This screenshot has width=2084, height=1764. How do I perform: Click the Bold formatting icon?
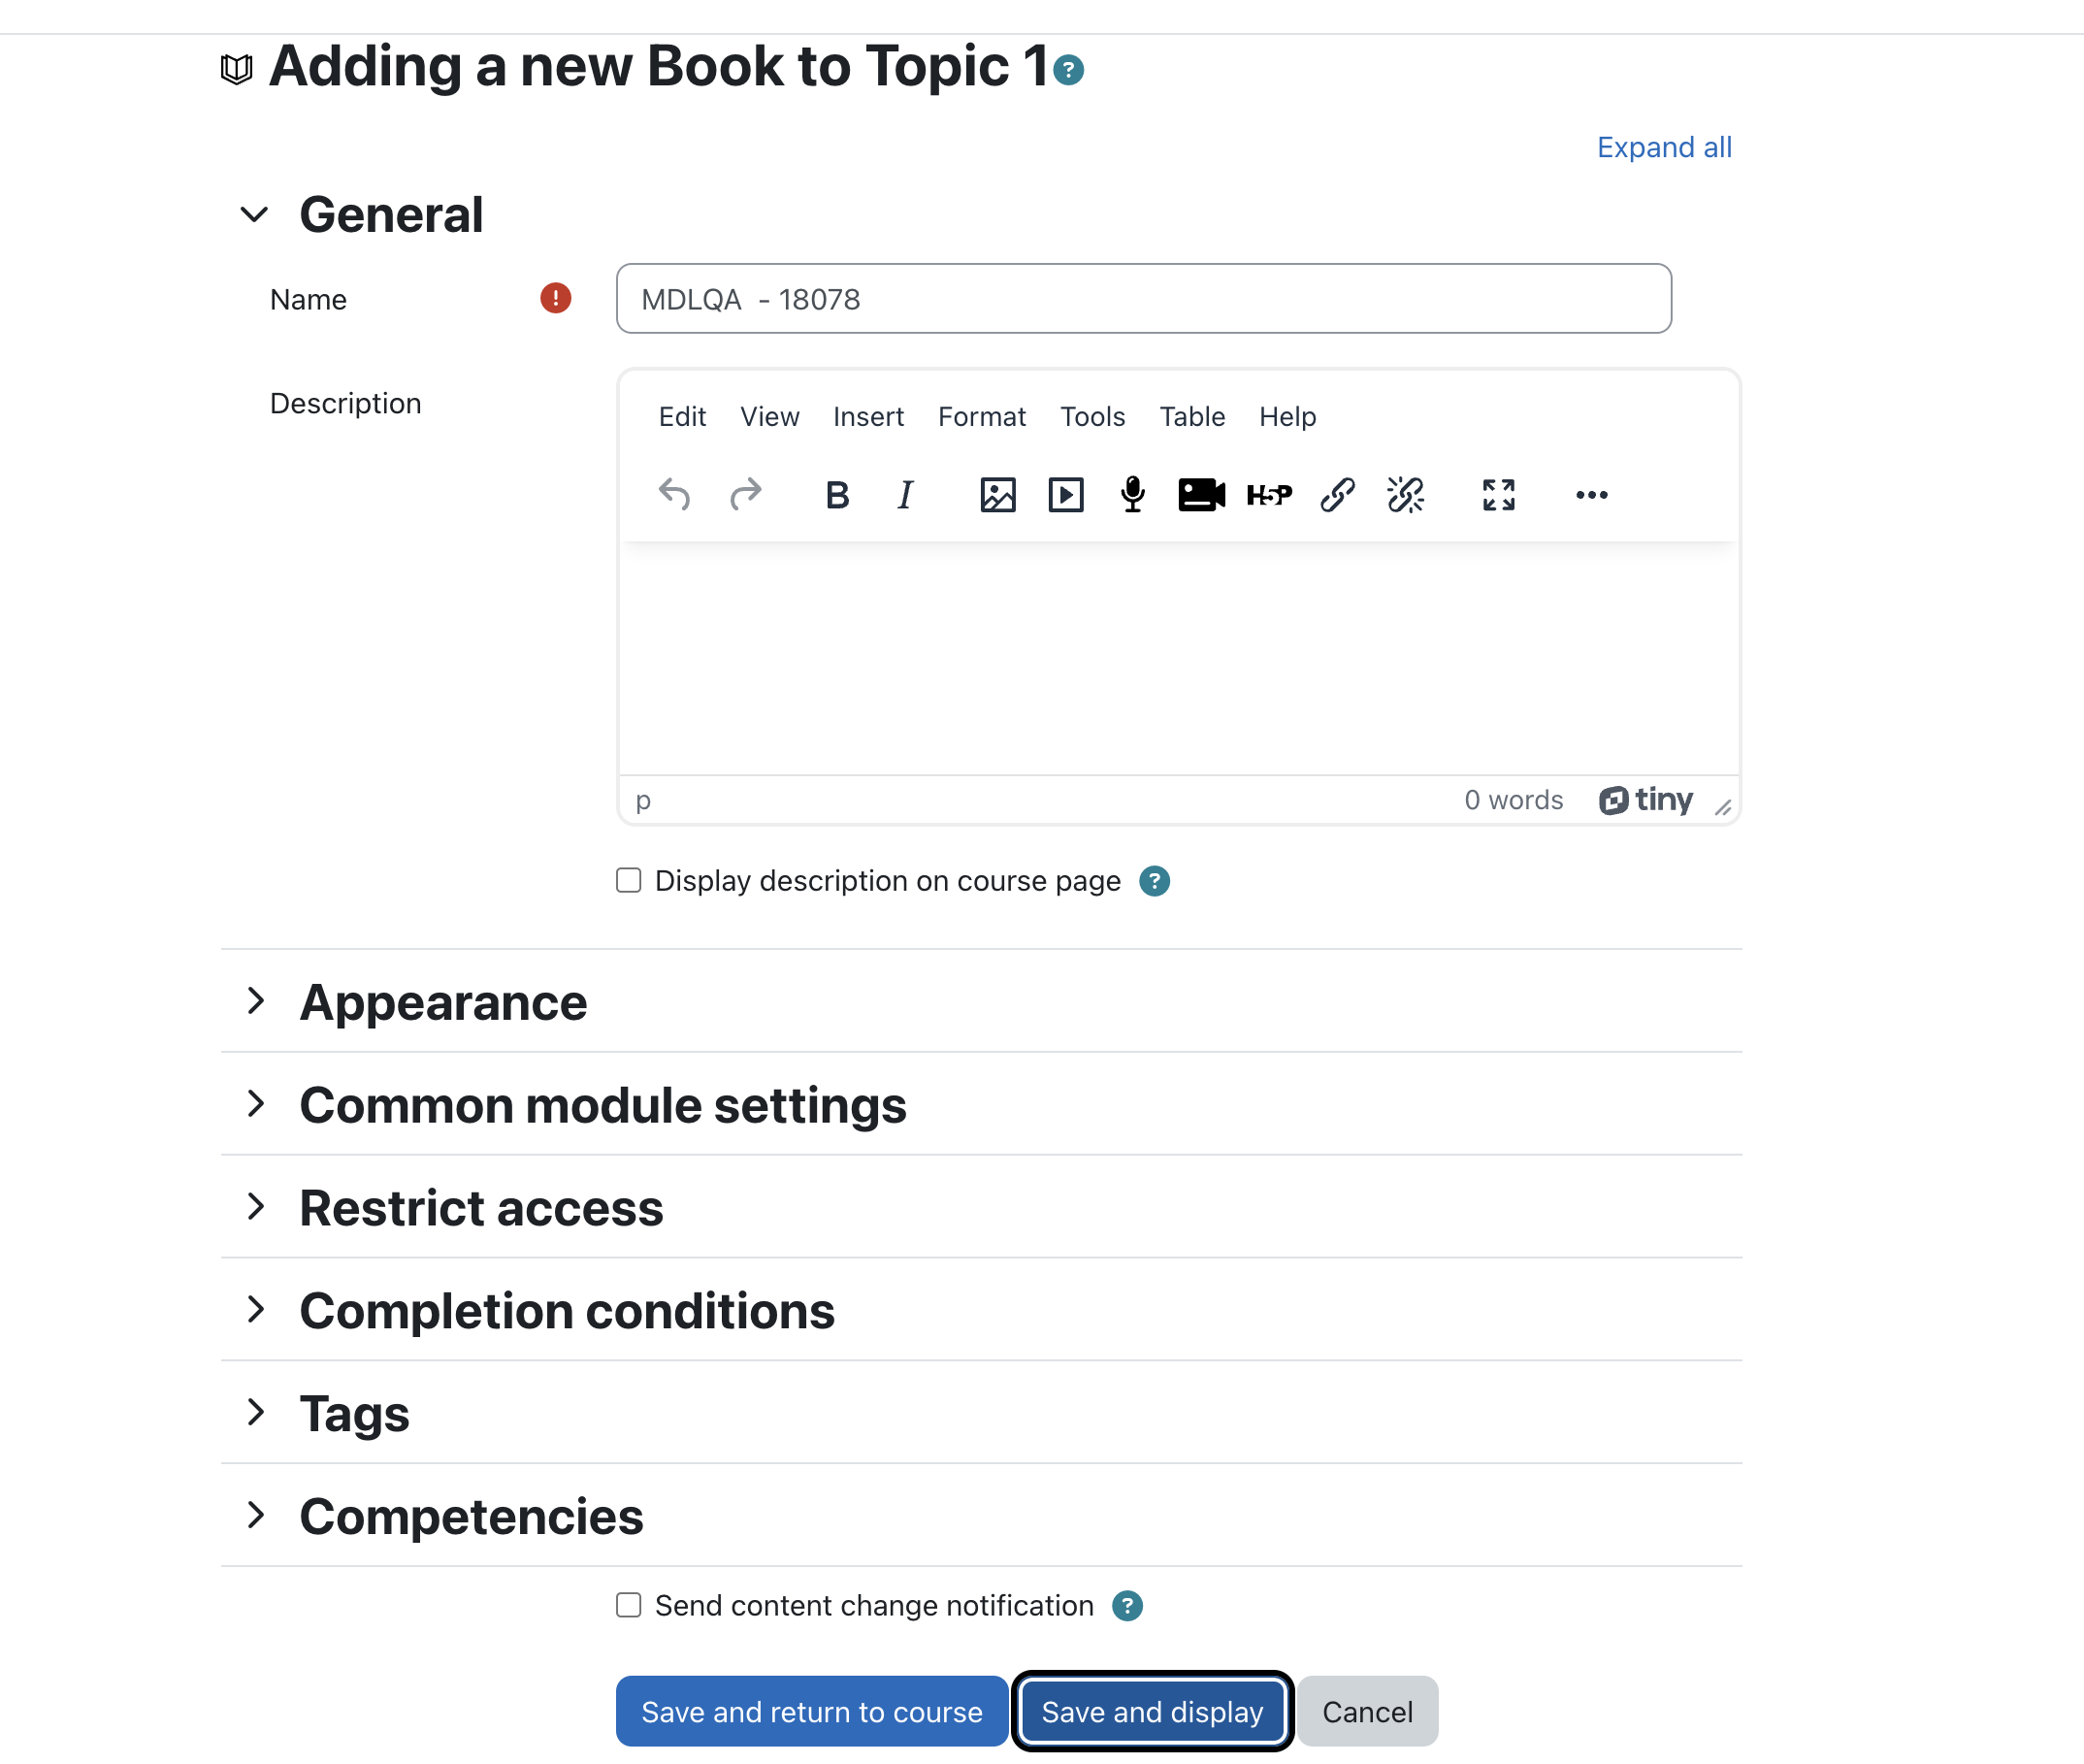click(837, 495)
